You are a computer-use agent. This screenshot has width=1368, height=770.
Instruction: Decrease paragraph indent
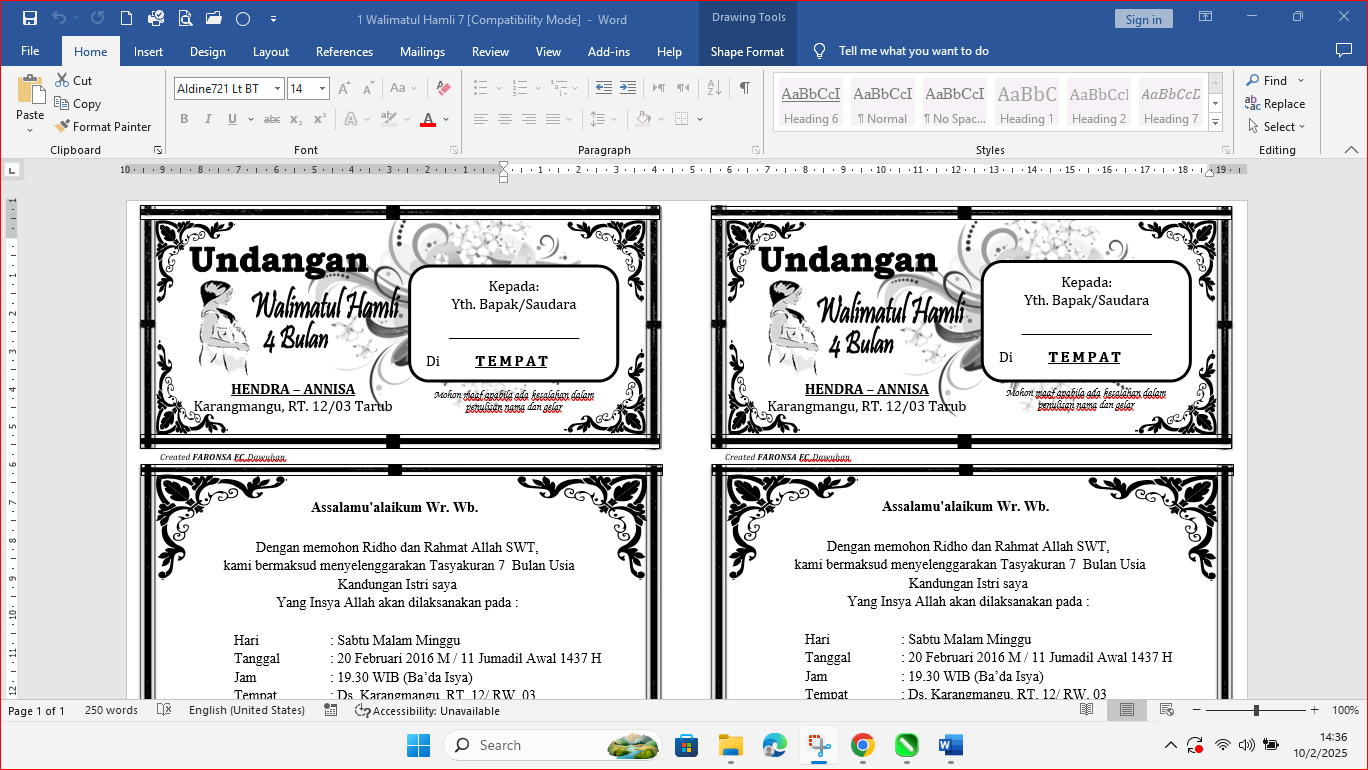(604, 88)
